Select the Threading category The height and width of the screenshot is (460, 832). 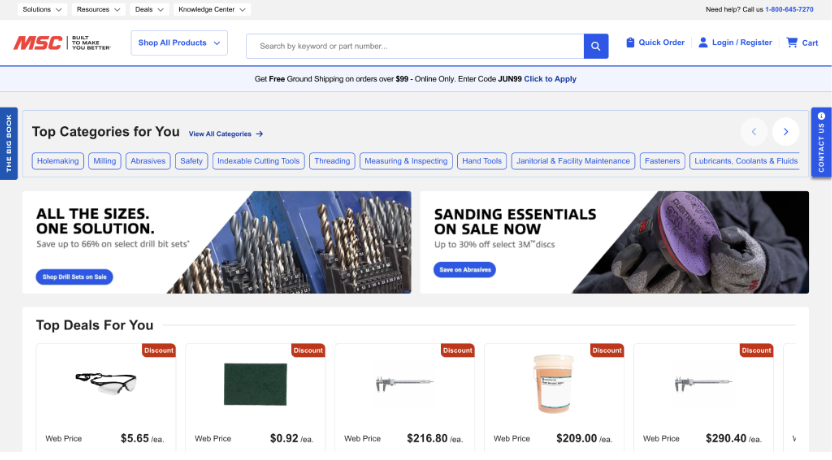point(332,161)
